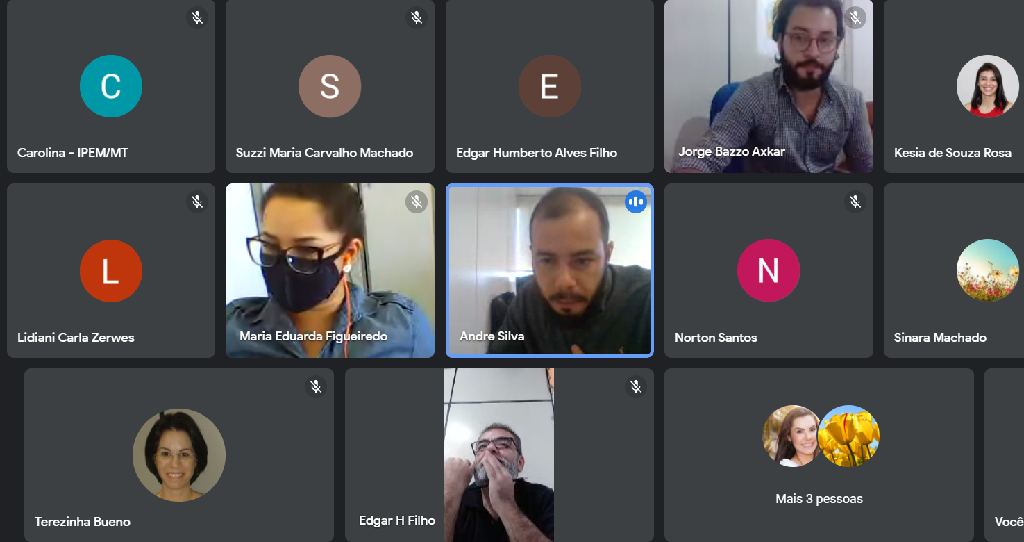Click muted mic icon on Terezinha Bueno tile
Viewport: 1024px width, 542px height.
pyautogui.click(x=315, y=387)
